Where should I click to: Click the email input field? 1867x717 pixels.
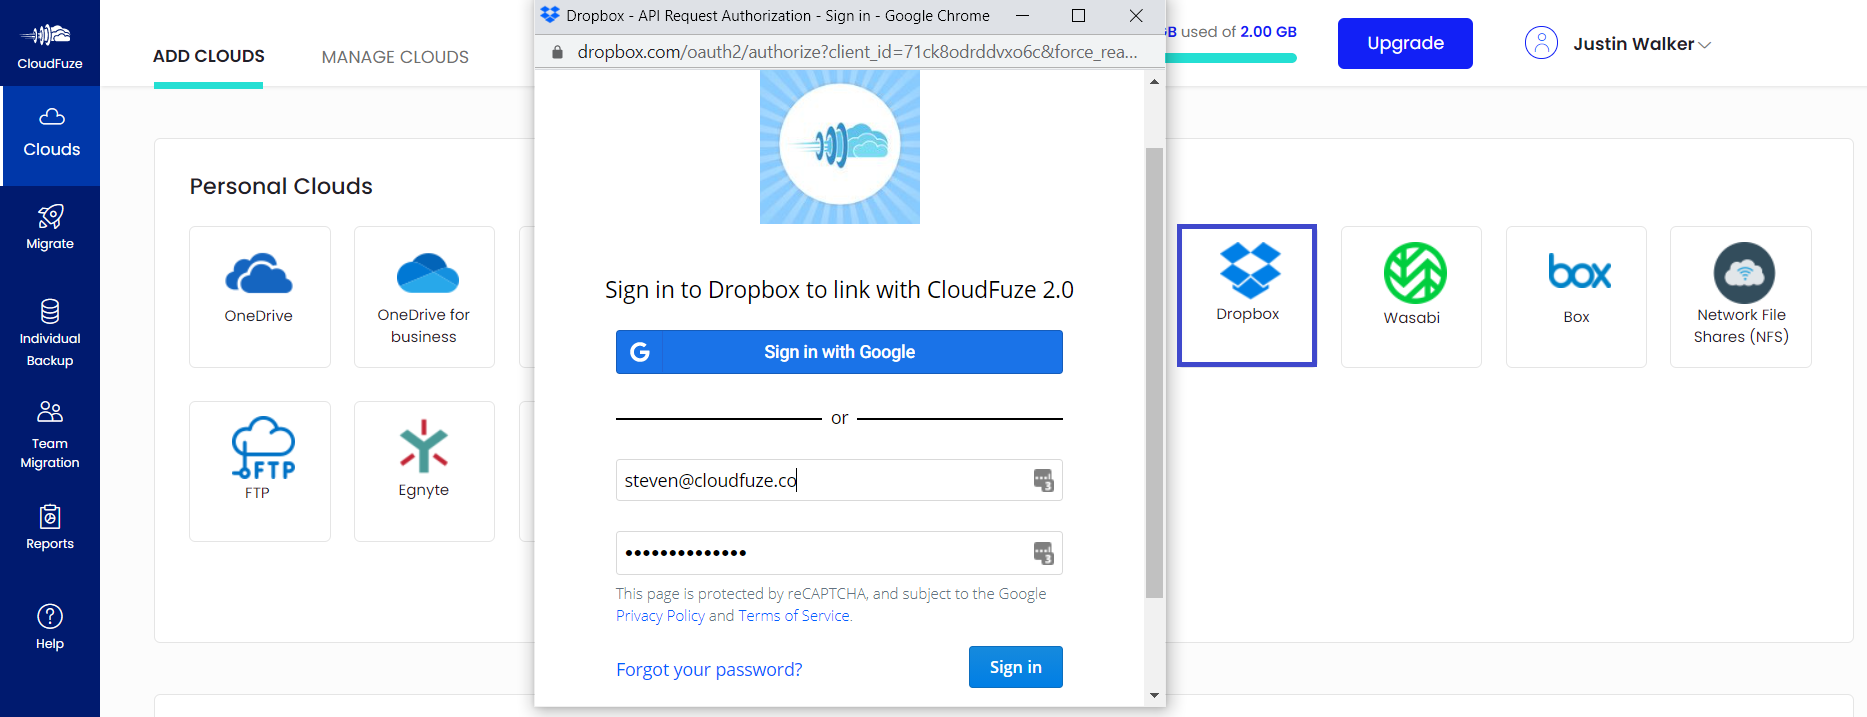(839, 480)
